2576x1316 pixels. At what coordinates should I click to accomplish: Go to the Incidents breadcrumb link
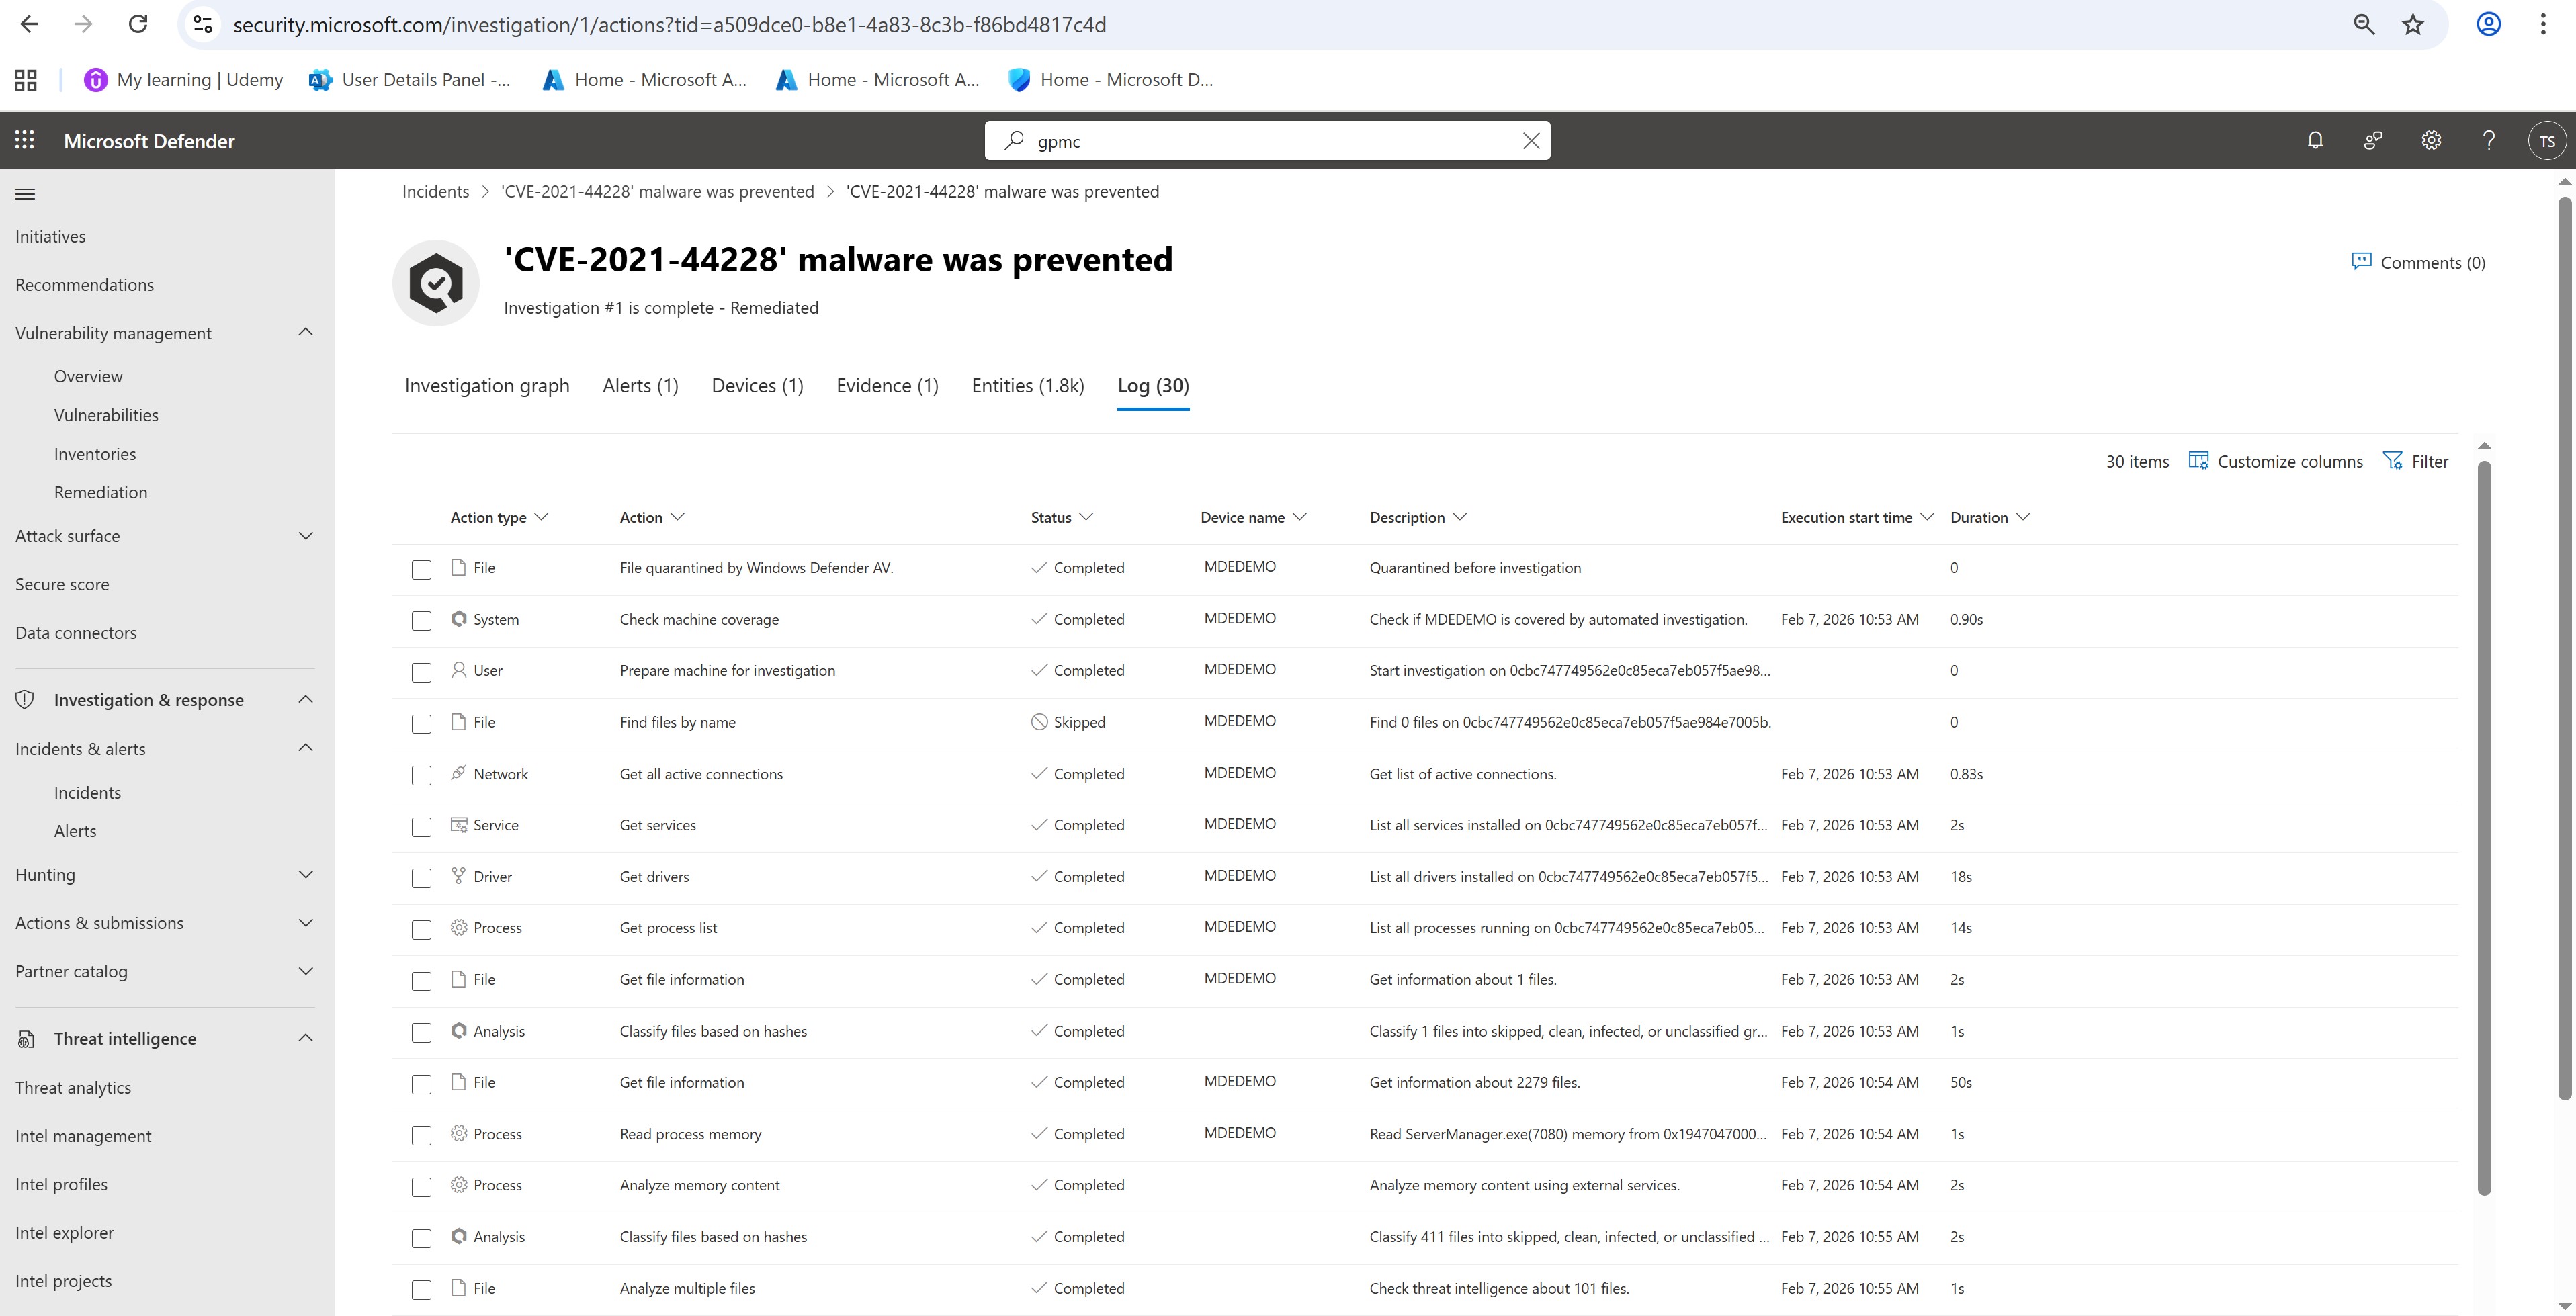[x=435, y=192]
